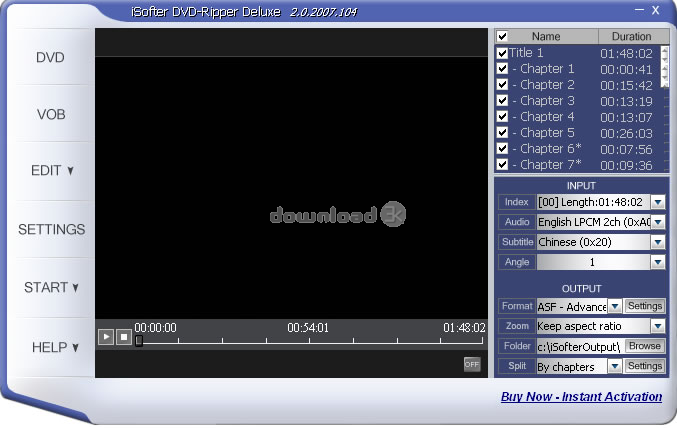The width and height of the screenshot is (677, 428).
Task: Open the VOB source menu
Action: tap(51, 114)
